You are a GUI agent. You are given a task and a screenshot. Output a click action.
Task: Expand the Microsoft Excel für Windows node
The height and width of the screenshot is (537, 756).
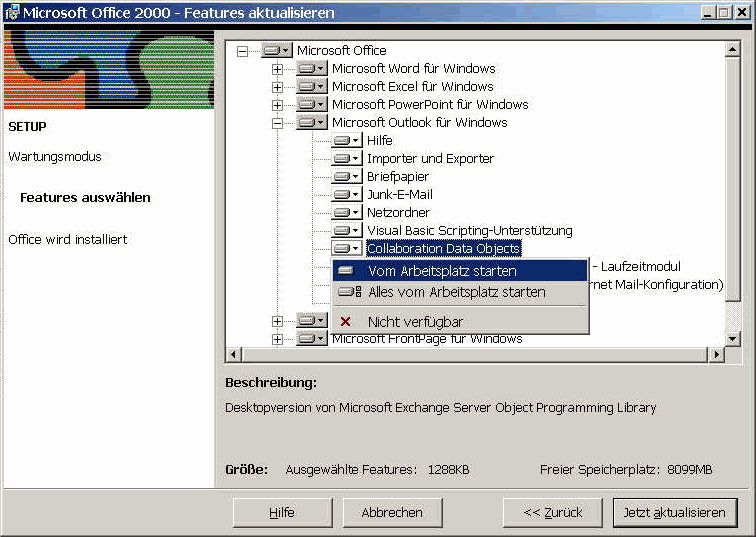[277, 87]
